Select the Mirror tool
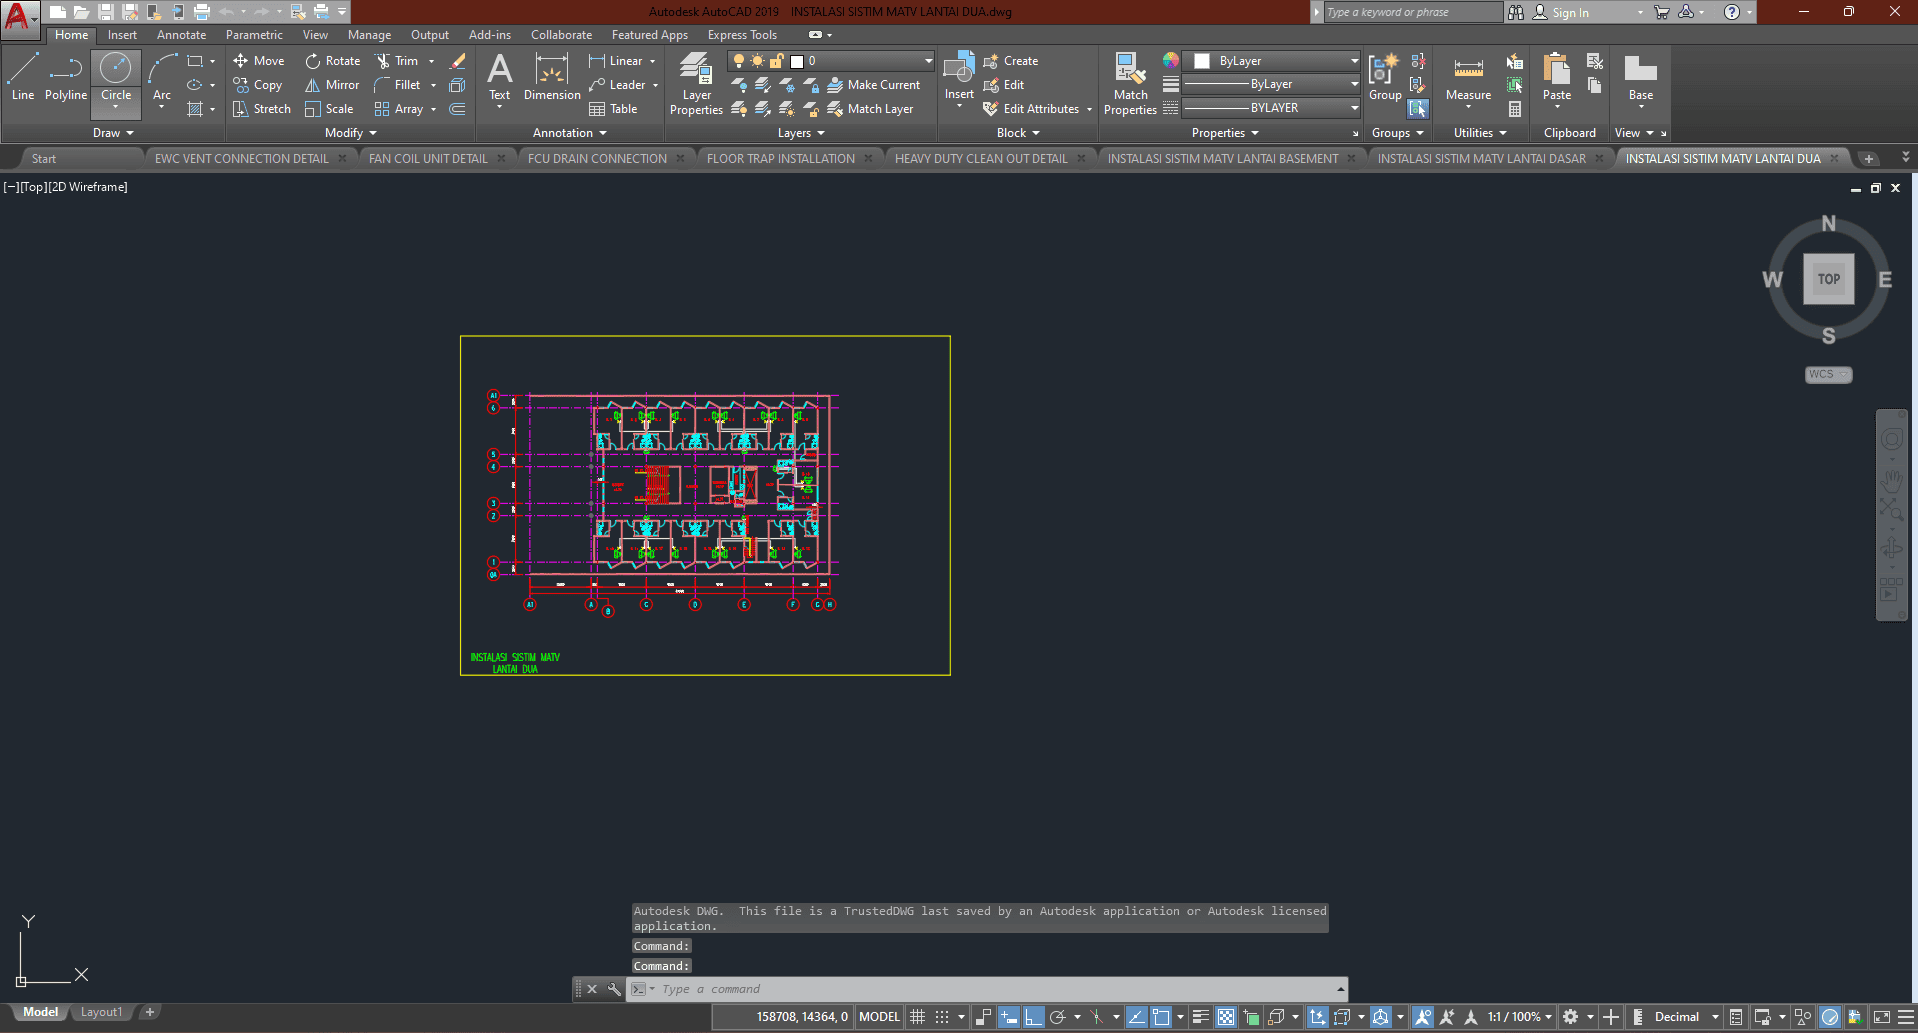 point(332,85)
